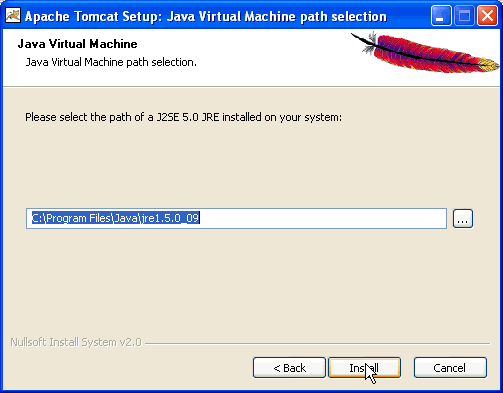Click the Apache feather logo
Image resolution: width=503 pixels, height=393 pixels.
click(x=425, y=52)
